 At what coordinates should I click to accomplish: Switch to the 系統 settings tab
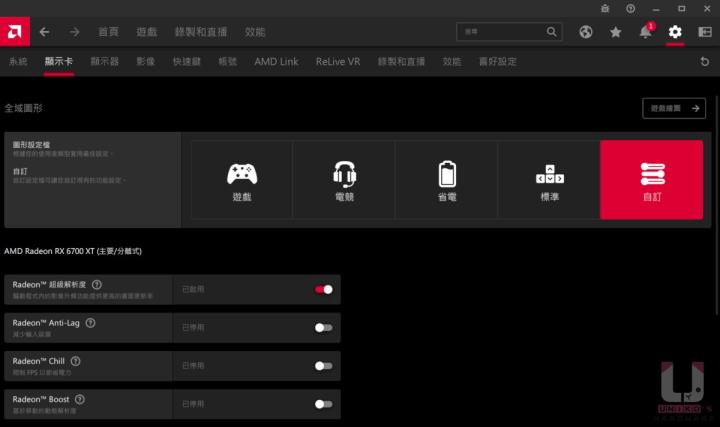click(18, 62)
